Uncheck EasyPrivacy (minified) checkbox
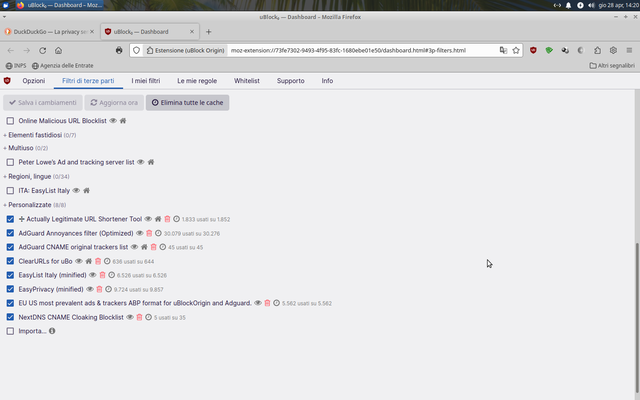This screenshot has height=400, width=640. click(x=10, y=289)
